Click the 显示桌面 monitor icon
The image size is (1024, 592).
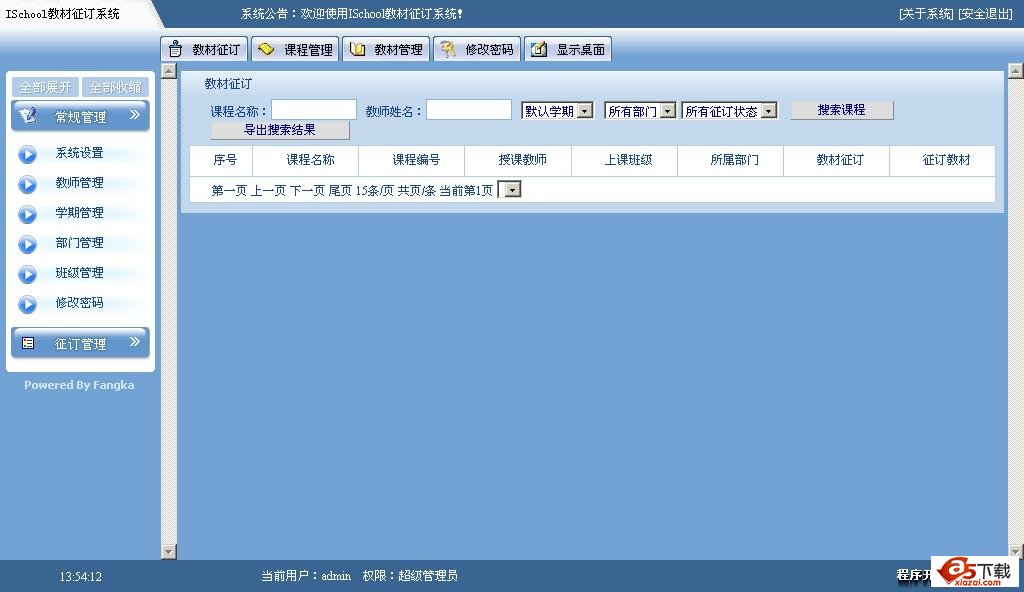tap(539, 48)
